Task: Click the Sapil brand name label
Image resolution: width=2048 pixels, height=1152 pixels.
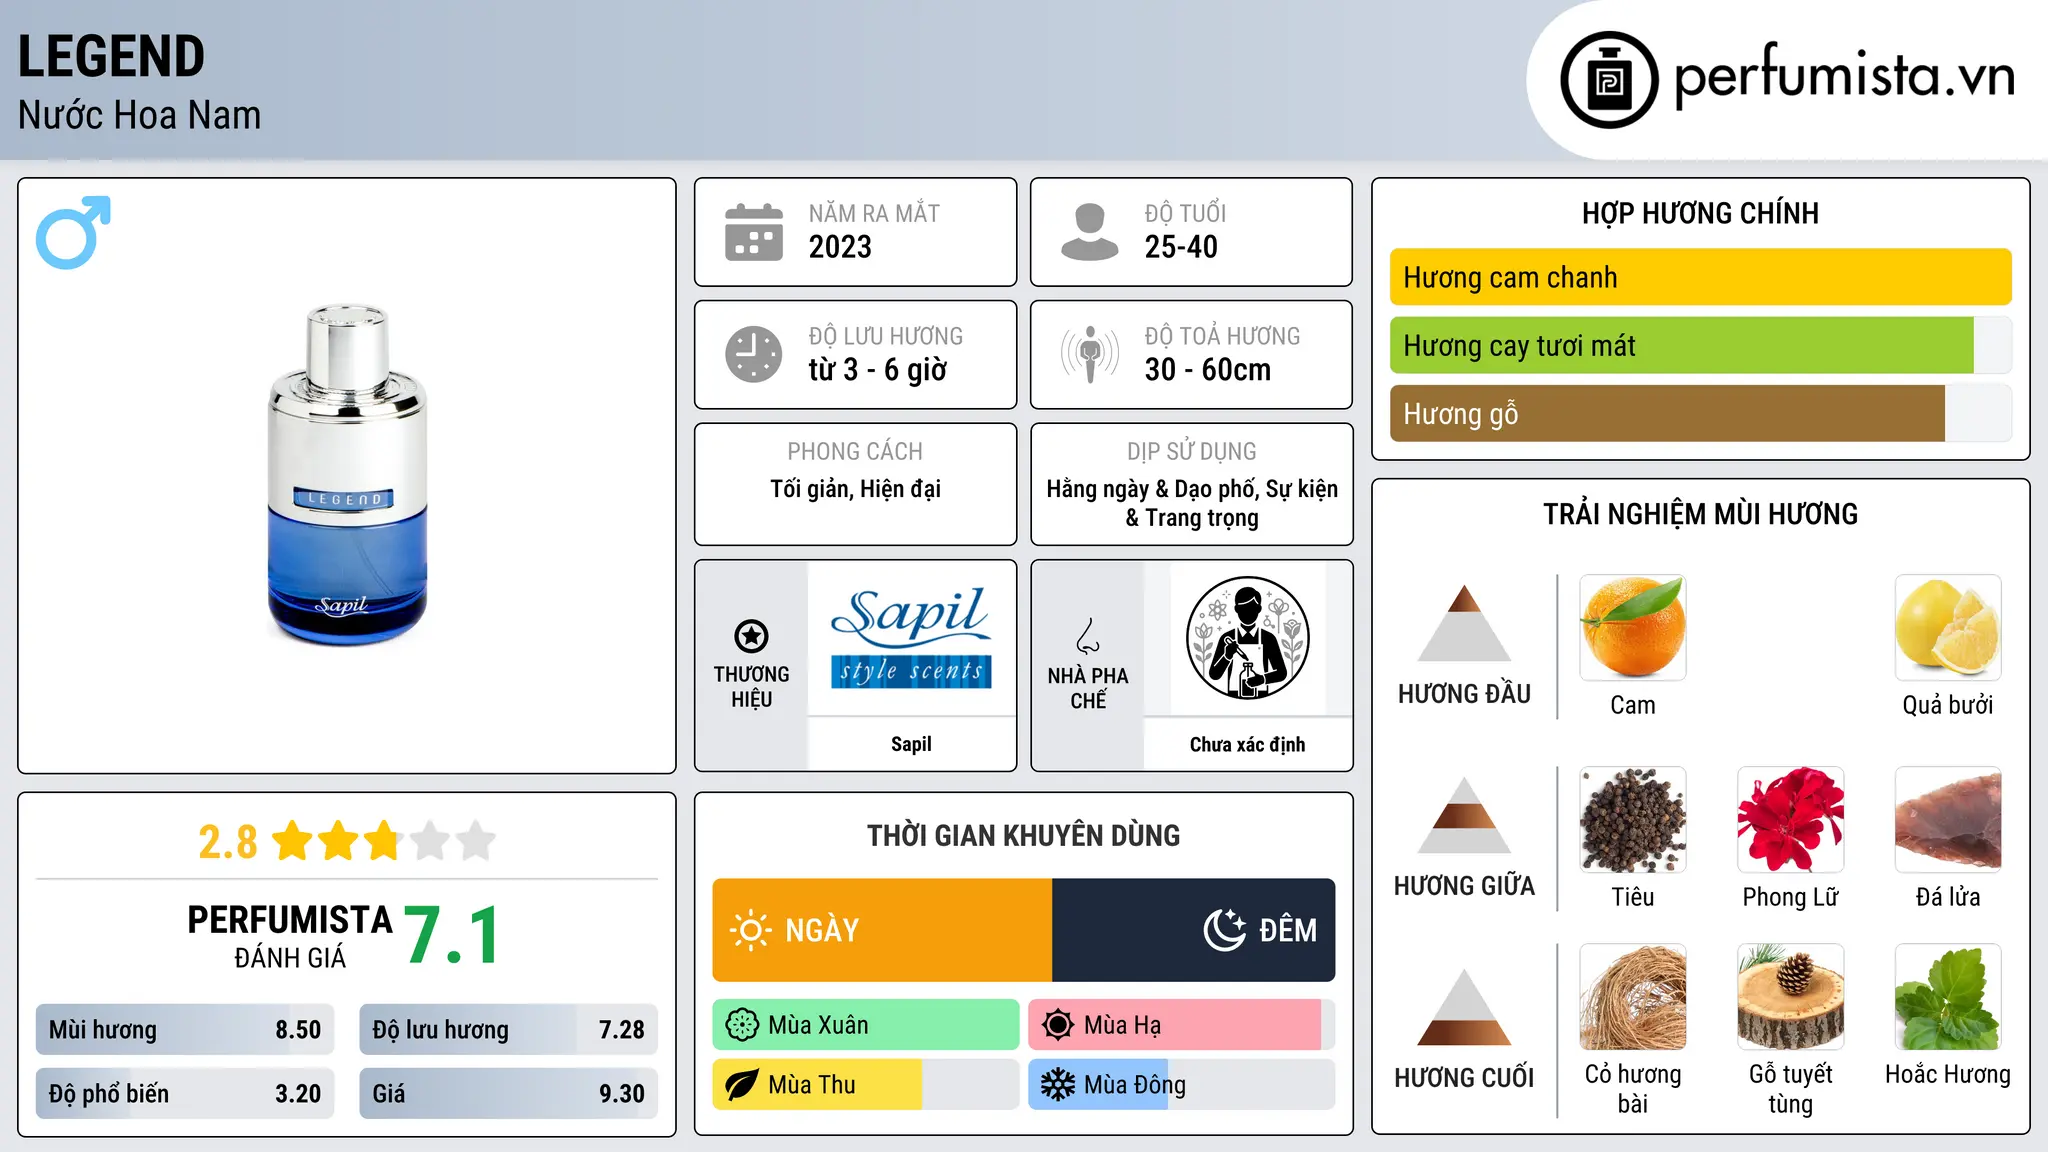Action: [x=911, y=744]
